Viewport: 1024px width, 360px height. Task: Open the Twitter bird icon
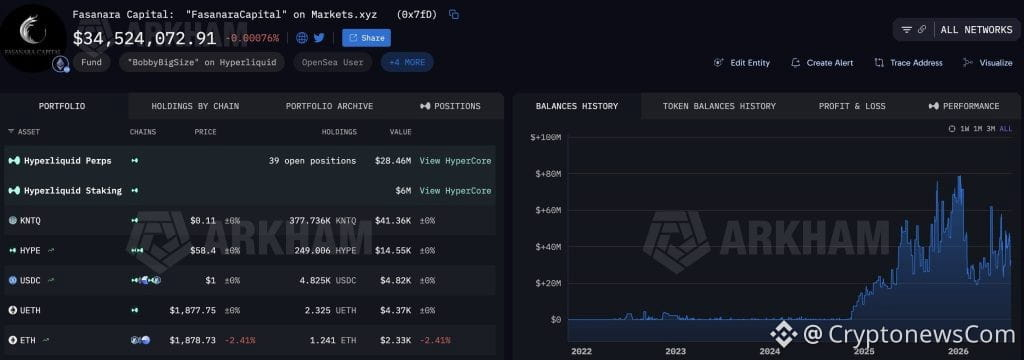coord(319,38)
